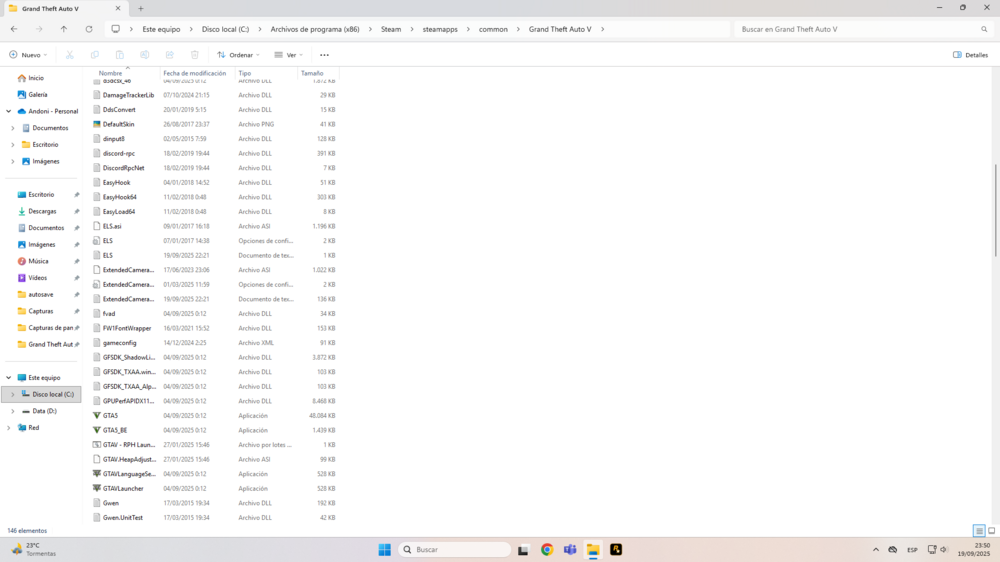1000x562 pixels.
Task: Close the Grand Theft Auto V tab
Action: click(118, 9)
